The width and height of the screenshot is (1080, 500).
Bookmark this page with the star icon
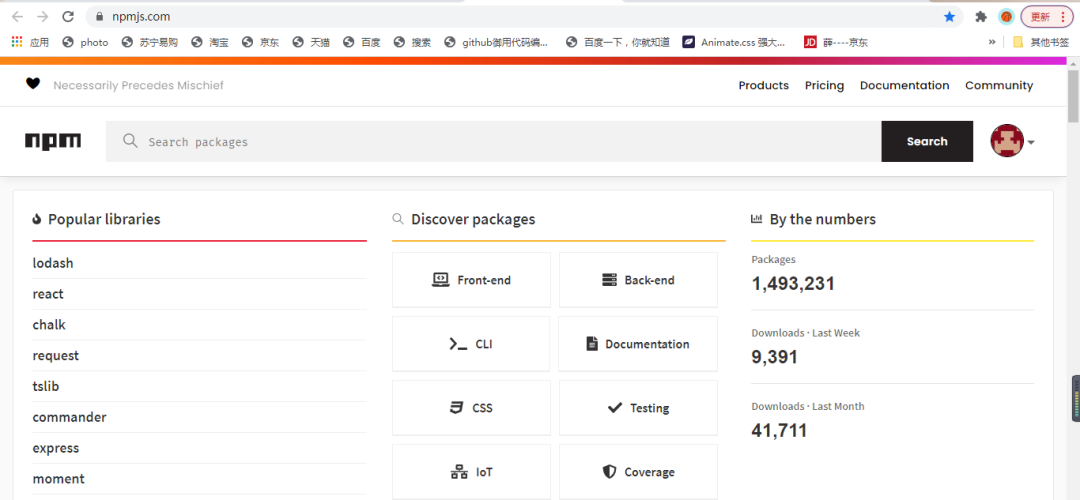coord(949,17)
